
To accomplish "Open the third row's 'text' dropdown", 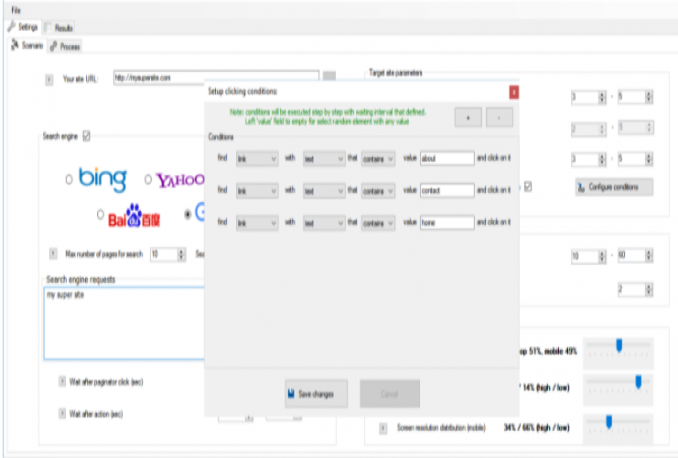I will click(x=323, y=222).
